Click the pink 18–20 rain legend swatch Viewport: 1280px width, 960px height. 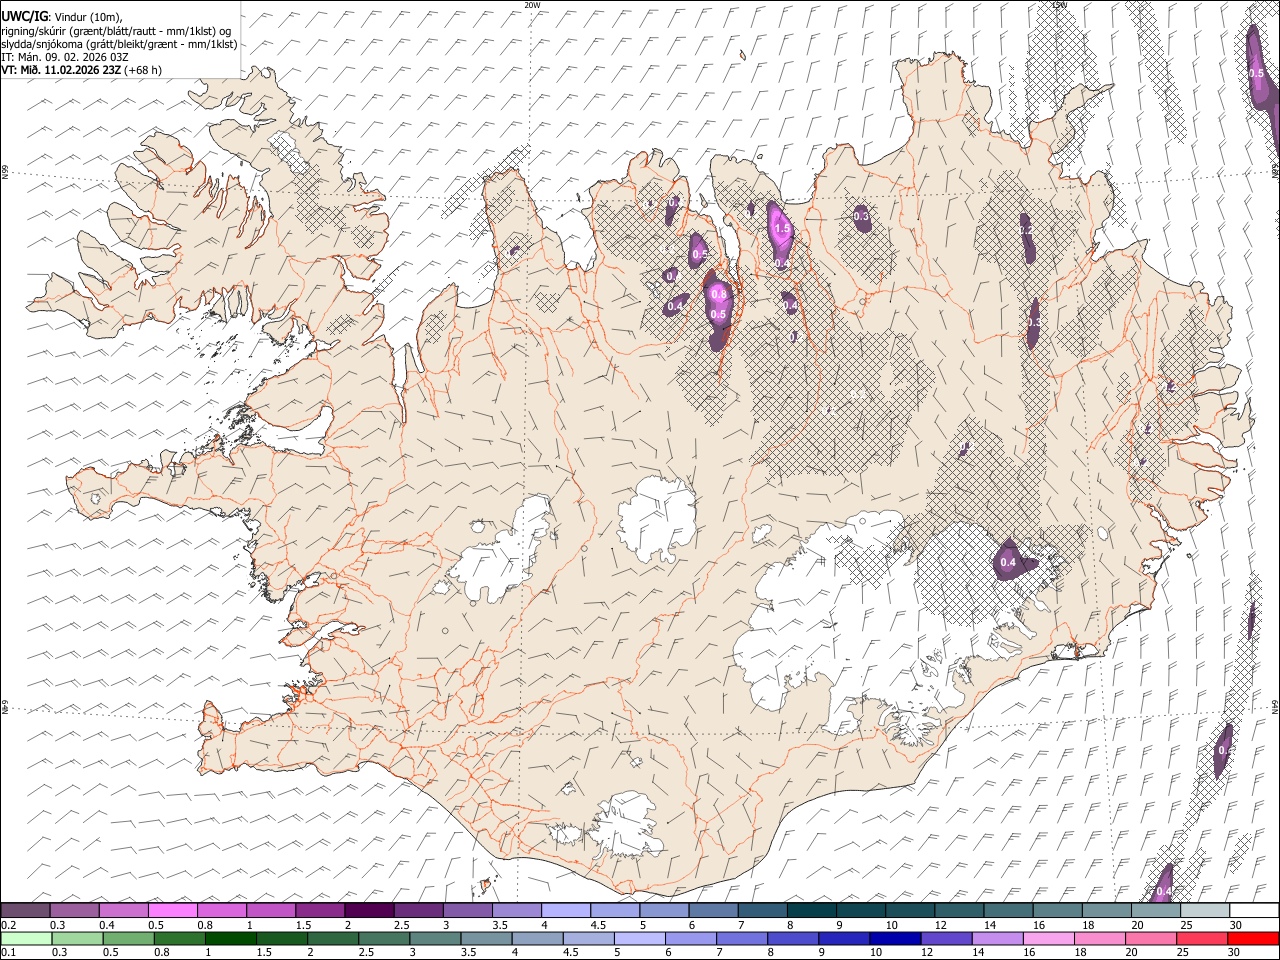(x=1098, y=938)
